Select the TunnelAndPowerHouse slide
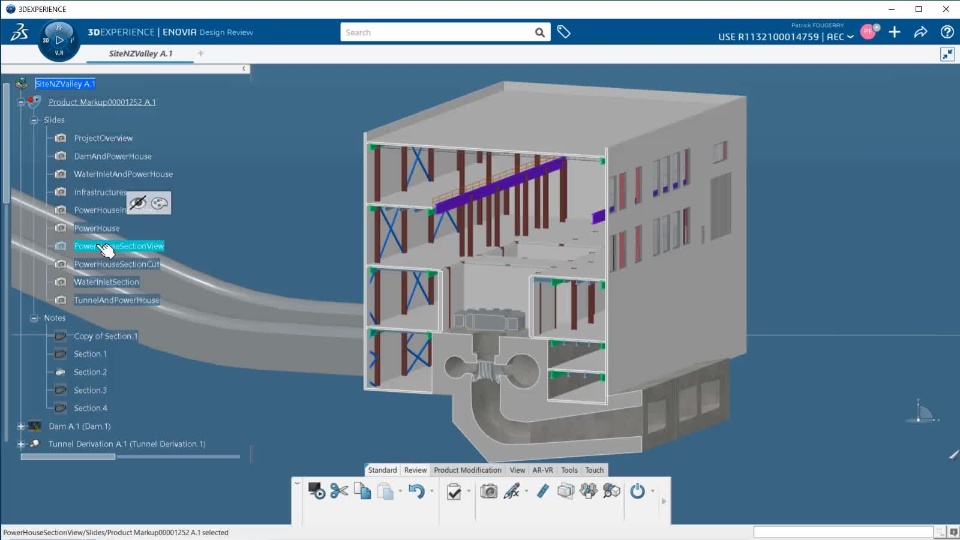Screen dimensions: 960x540 tap(117, 300)
